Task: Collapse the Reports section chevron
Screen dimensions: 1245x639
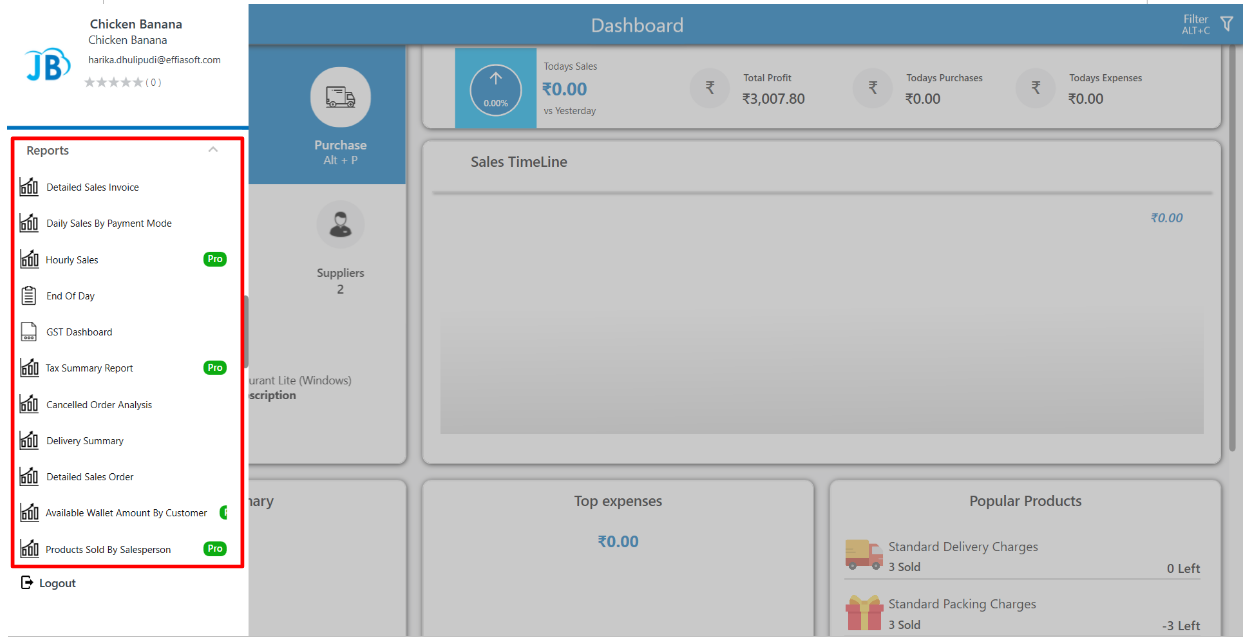Action: click(x=212, y=150)
